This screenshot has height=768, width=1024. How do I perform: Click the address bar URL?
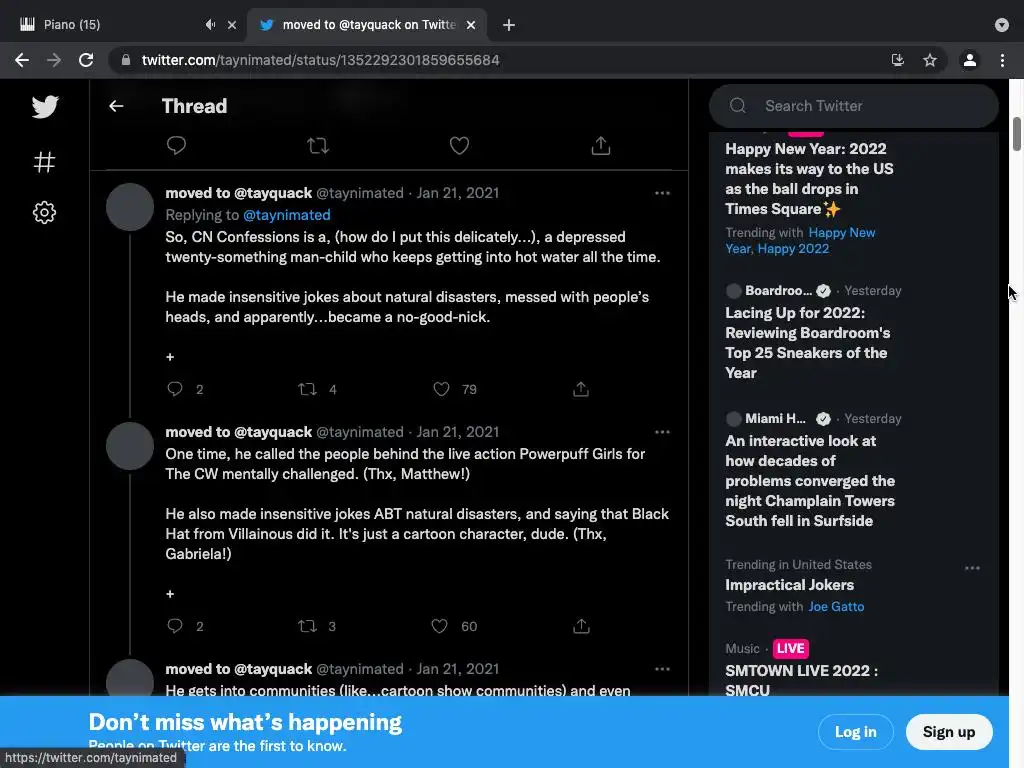(320, 60)
